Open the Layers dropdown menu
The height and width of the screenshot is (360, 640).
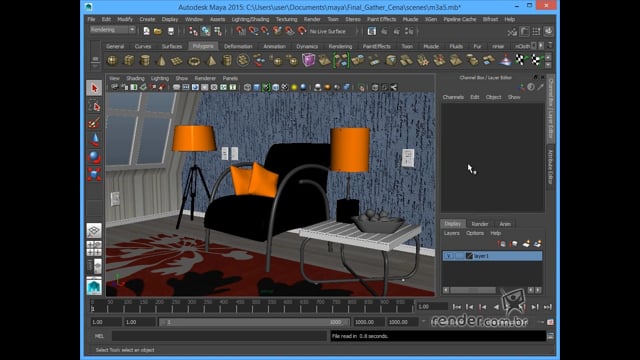(451, 233)
